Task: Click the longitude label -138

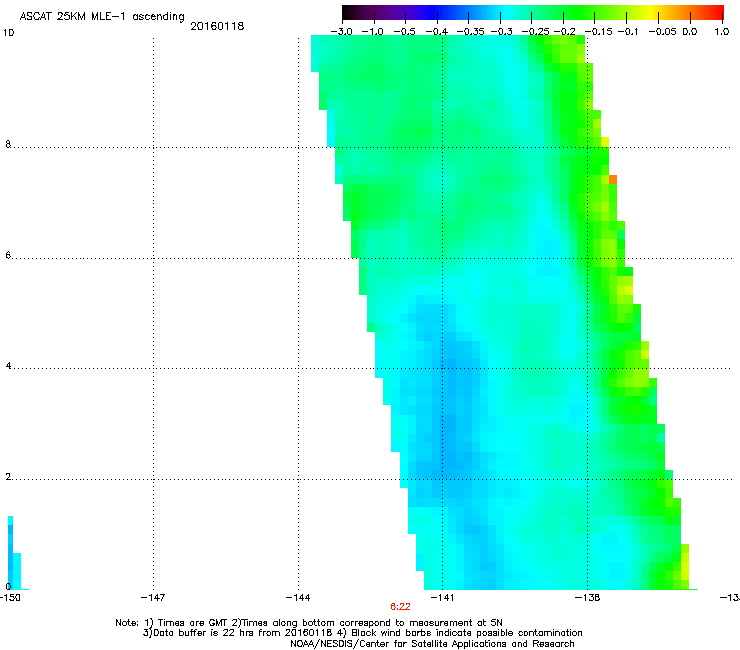Action: tap(587, 598)
